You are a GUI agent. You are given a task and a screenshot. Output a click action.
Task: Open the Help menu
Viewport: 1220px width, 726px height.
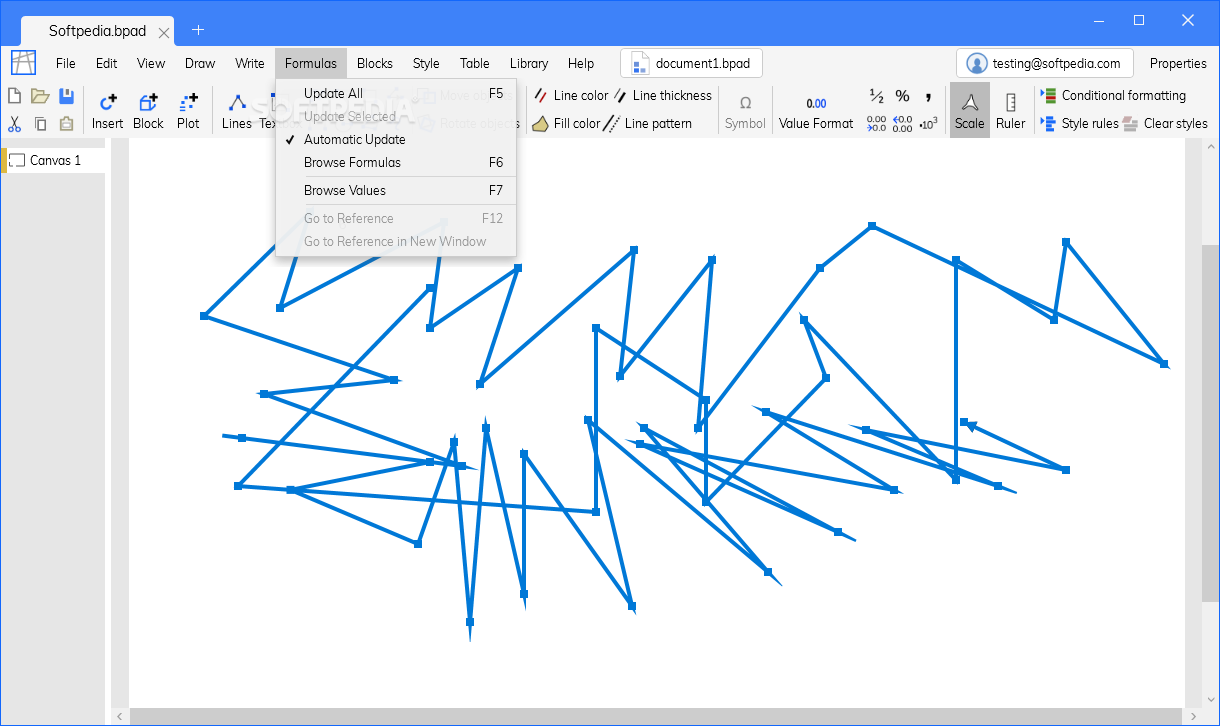pyautogui.click(x=581, y=63)
